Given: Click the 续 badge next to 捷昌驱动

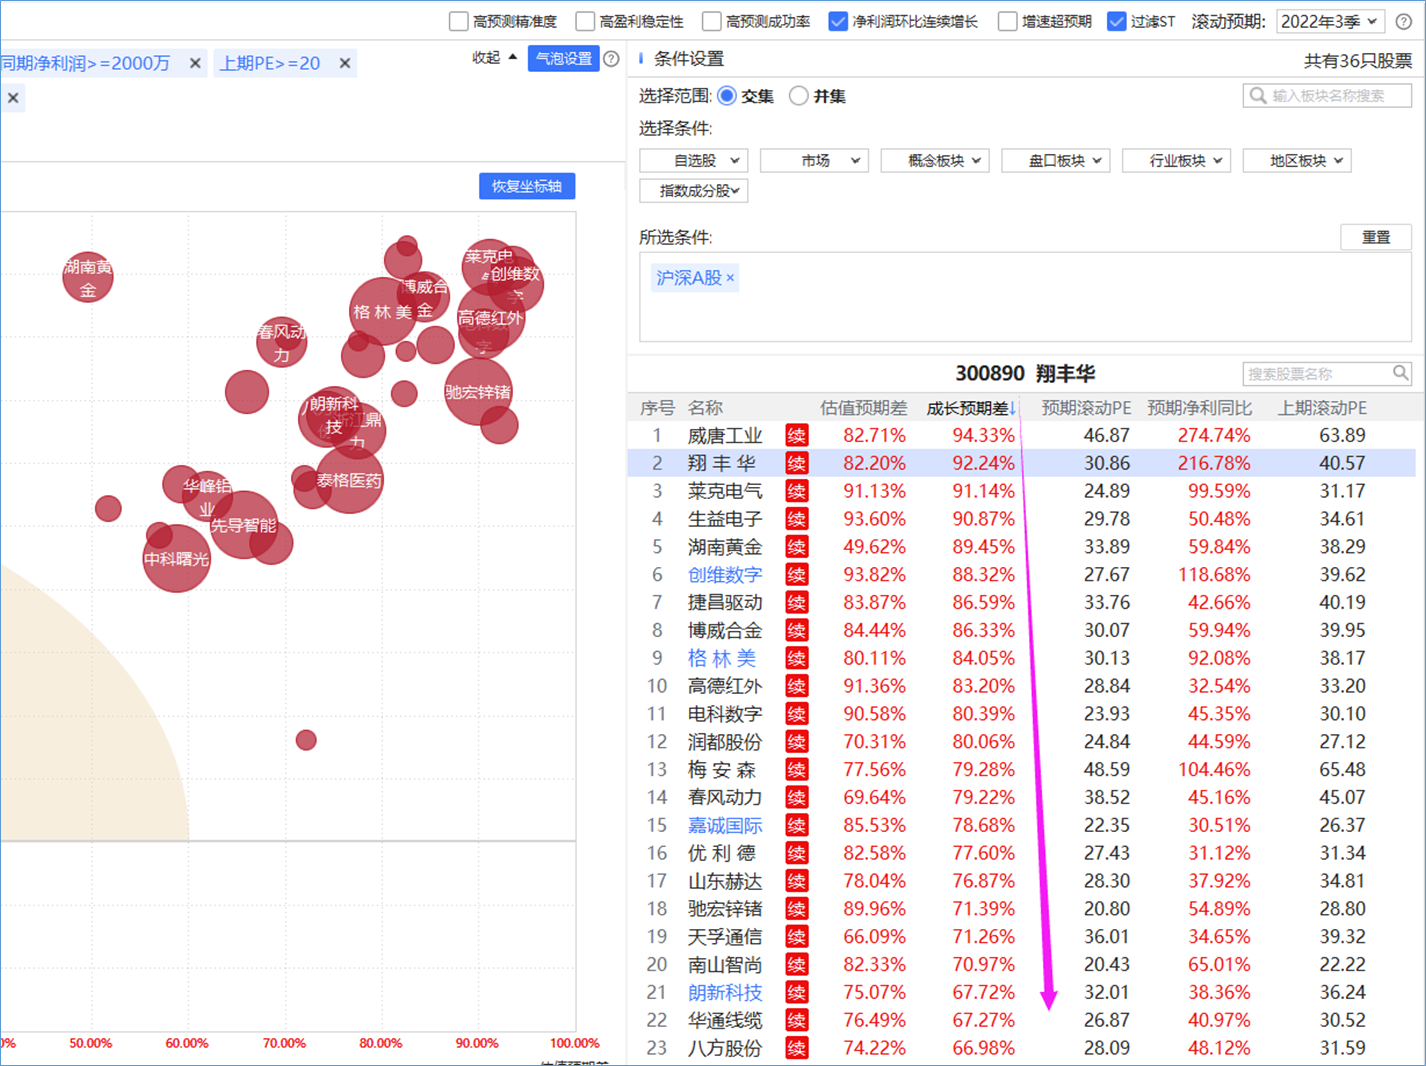Looking at the screenshot, I should point(796,602).
